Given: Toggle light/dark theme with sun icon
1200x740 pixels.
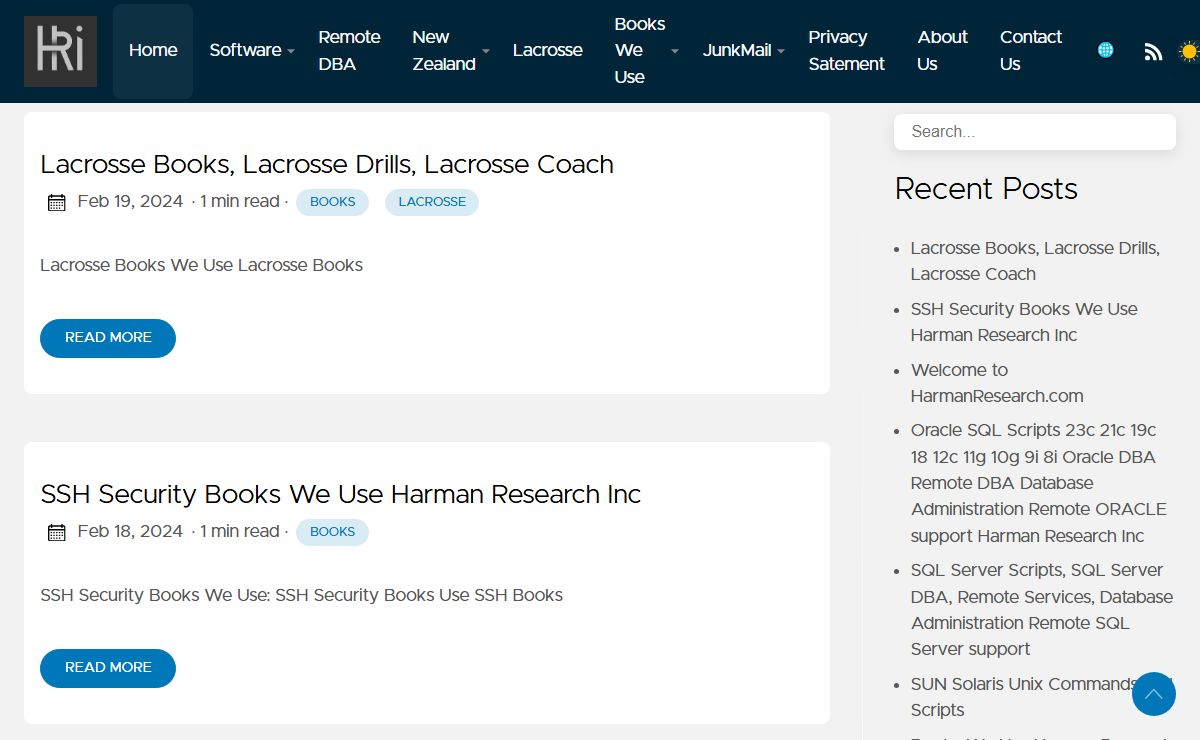Looking at the screenshot, I should coord(1188,51).
